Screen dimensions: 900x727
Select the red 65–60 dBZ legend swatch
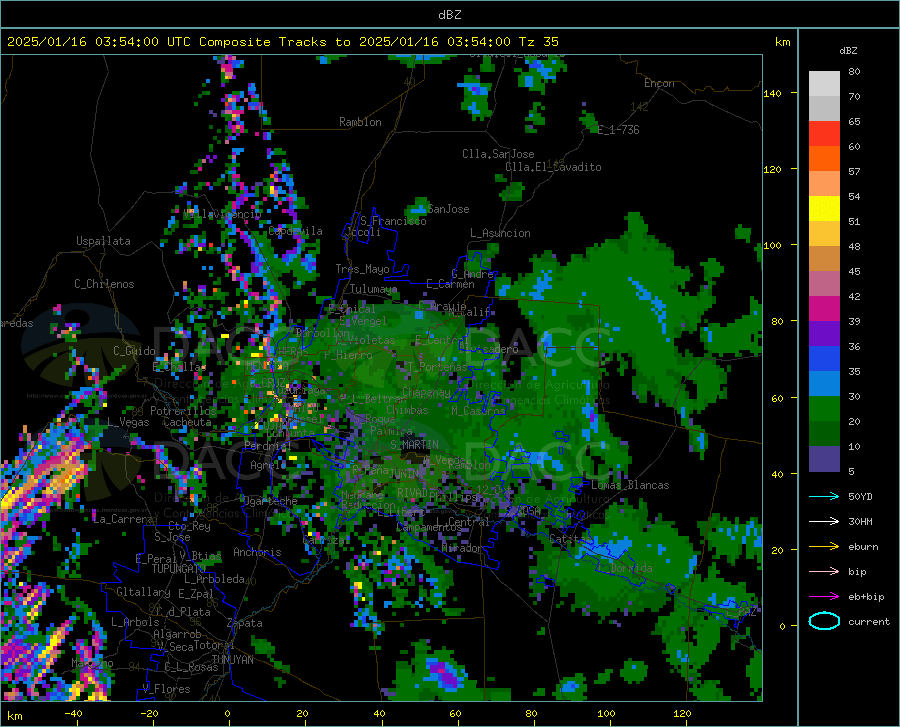pos(824,134)
